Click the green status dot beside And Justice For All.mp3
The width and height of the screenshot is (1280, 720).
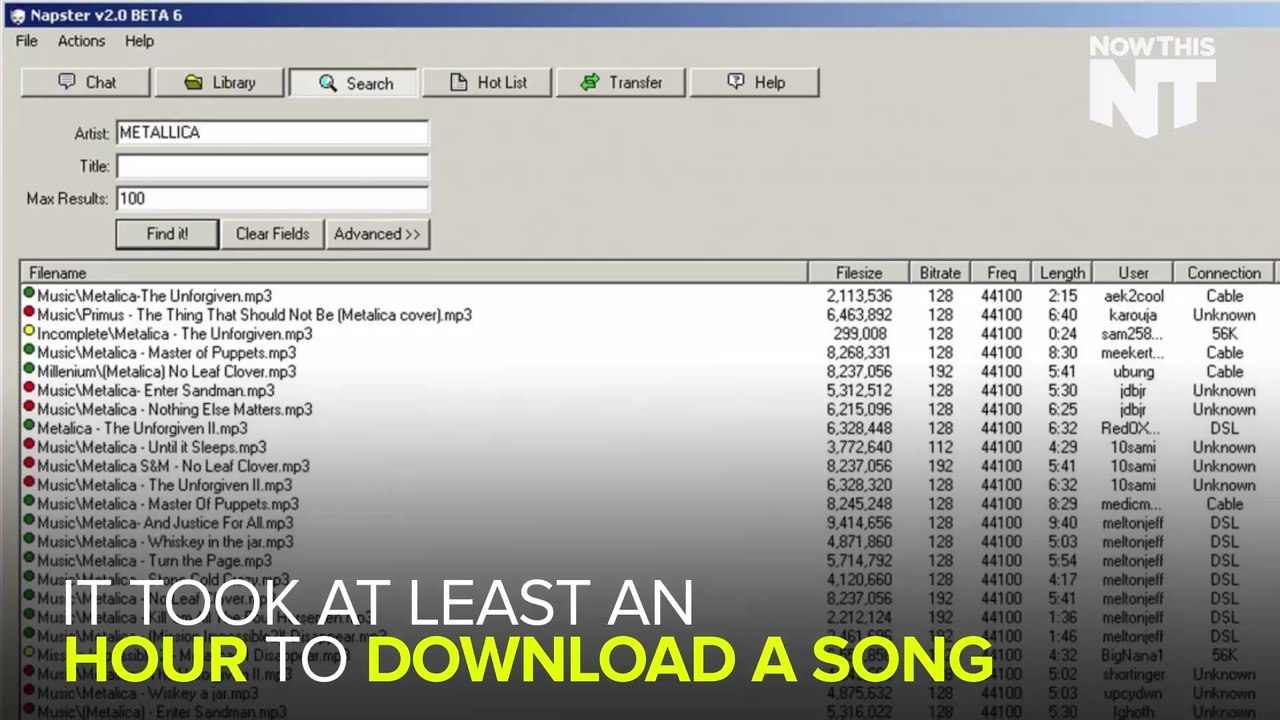[29, 522]
